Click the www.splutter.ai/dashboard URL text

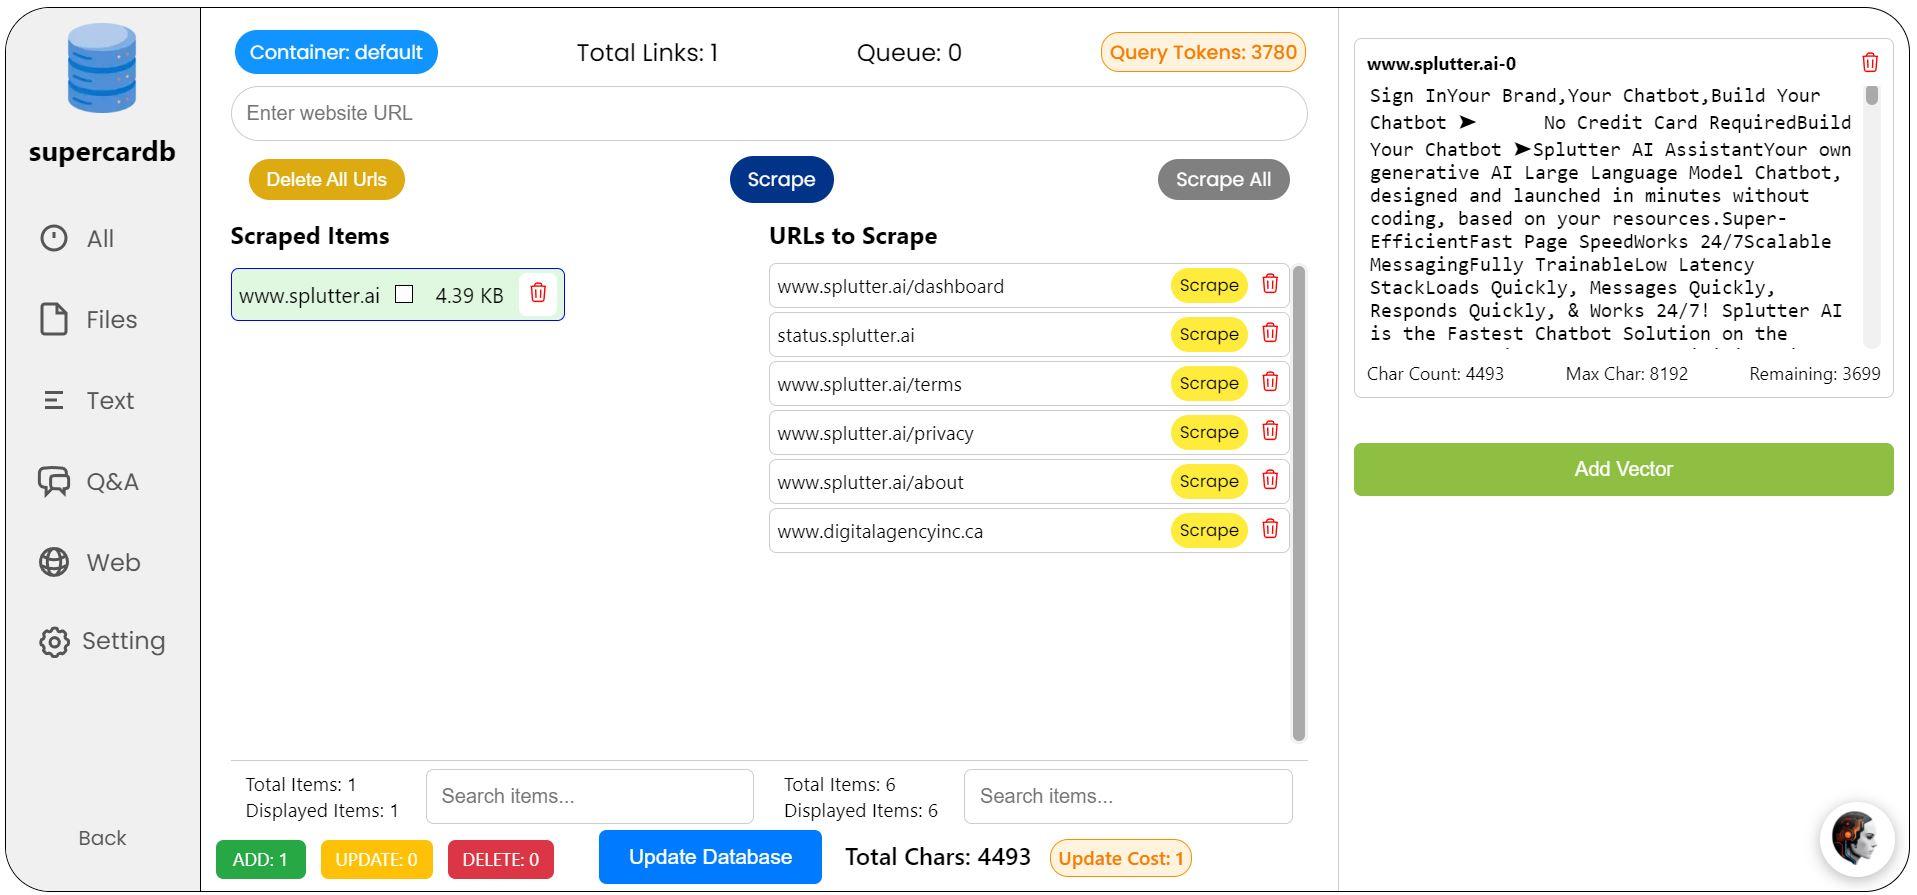coord(890,286)
